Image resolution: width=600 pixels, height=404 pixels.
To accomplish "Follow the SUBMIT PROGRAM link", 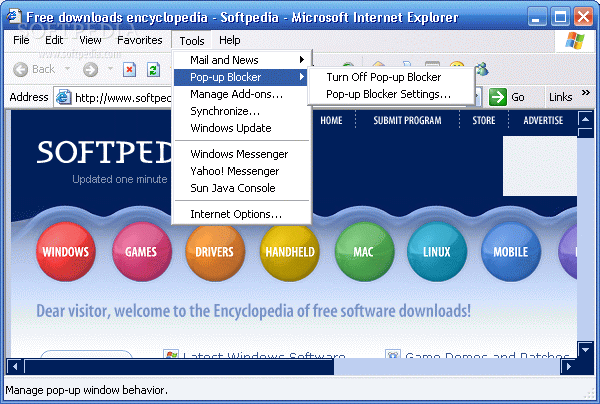I will click(407, 121).
